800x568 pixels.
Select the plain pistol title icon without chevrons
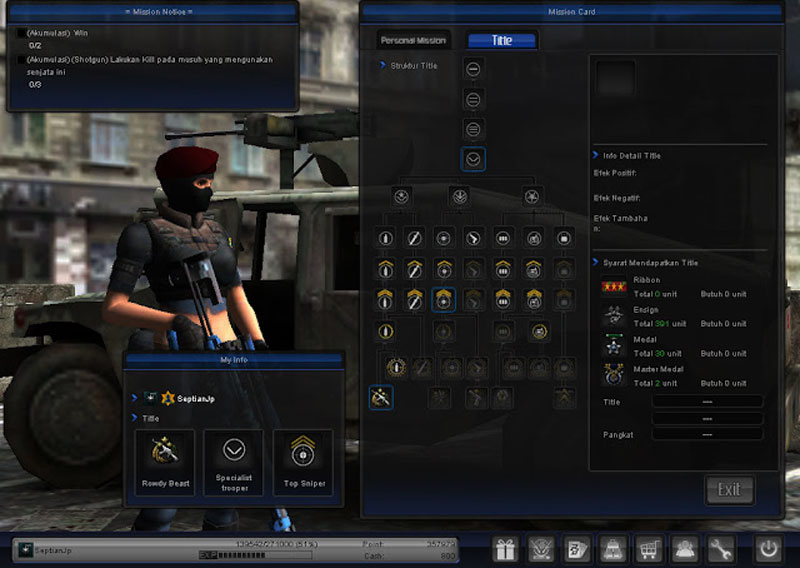(473, 238)
